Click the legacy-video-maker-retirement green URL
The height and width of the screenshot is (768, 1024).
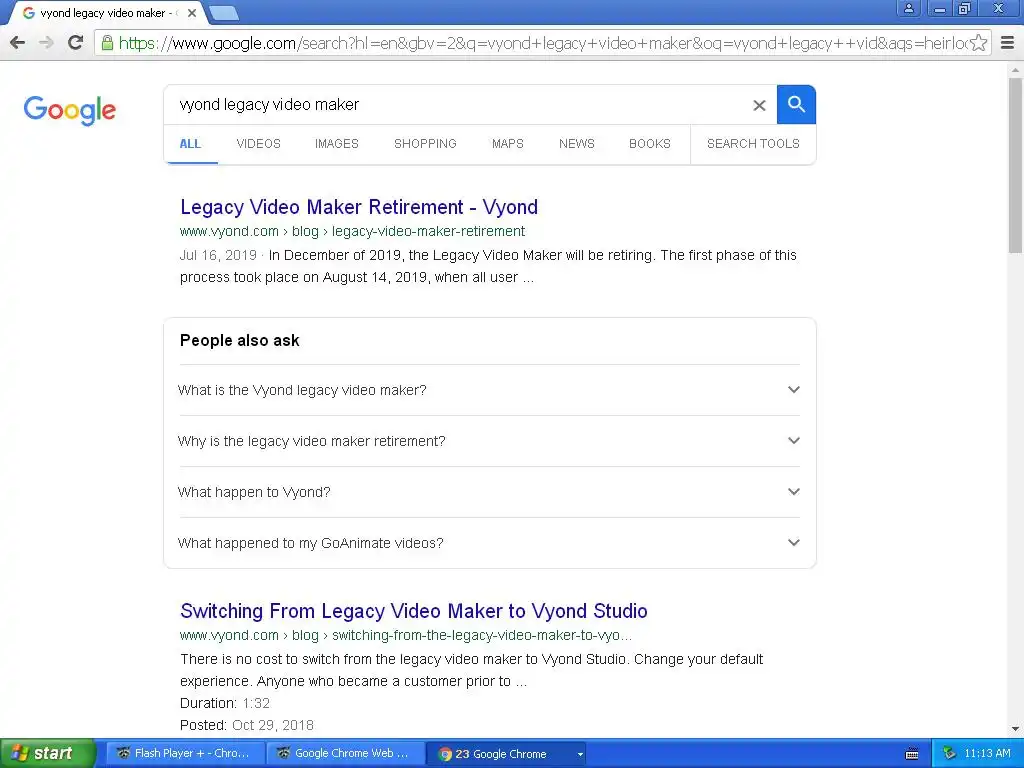pos(352,231)
